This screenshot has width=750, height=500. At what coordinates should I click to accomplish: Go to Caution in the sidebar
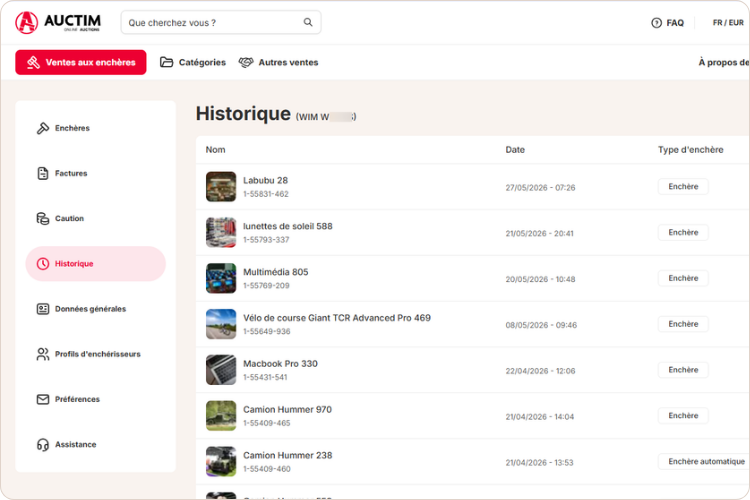tap(96, 218)
